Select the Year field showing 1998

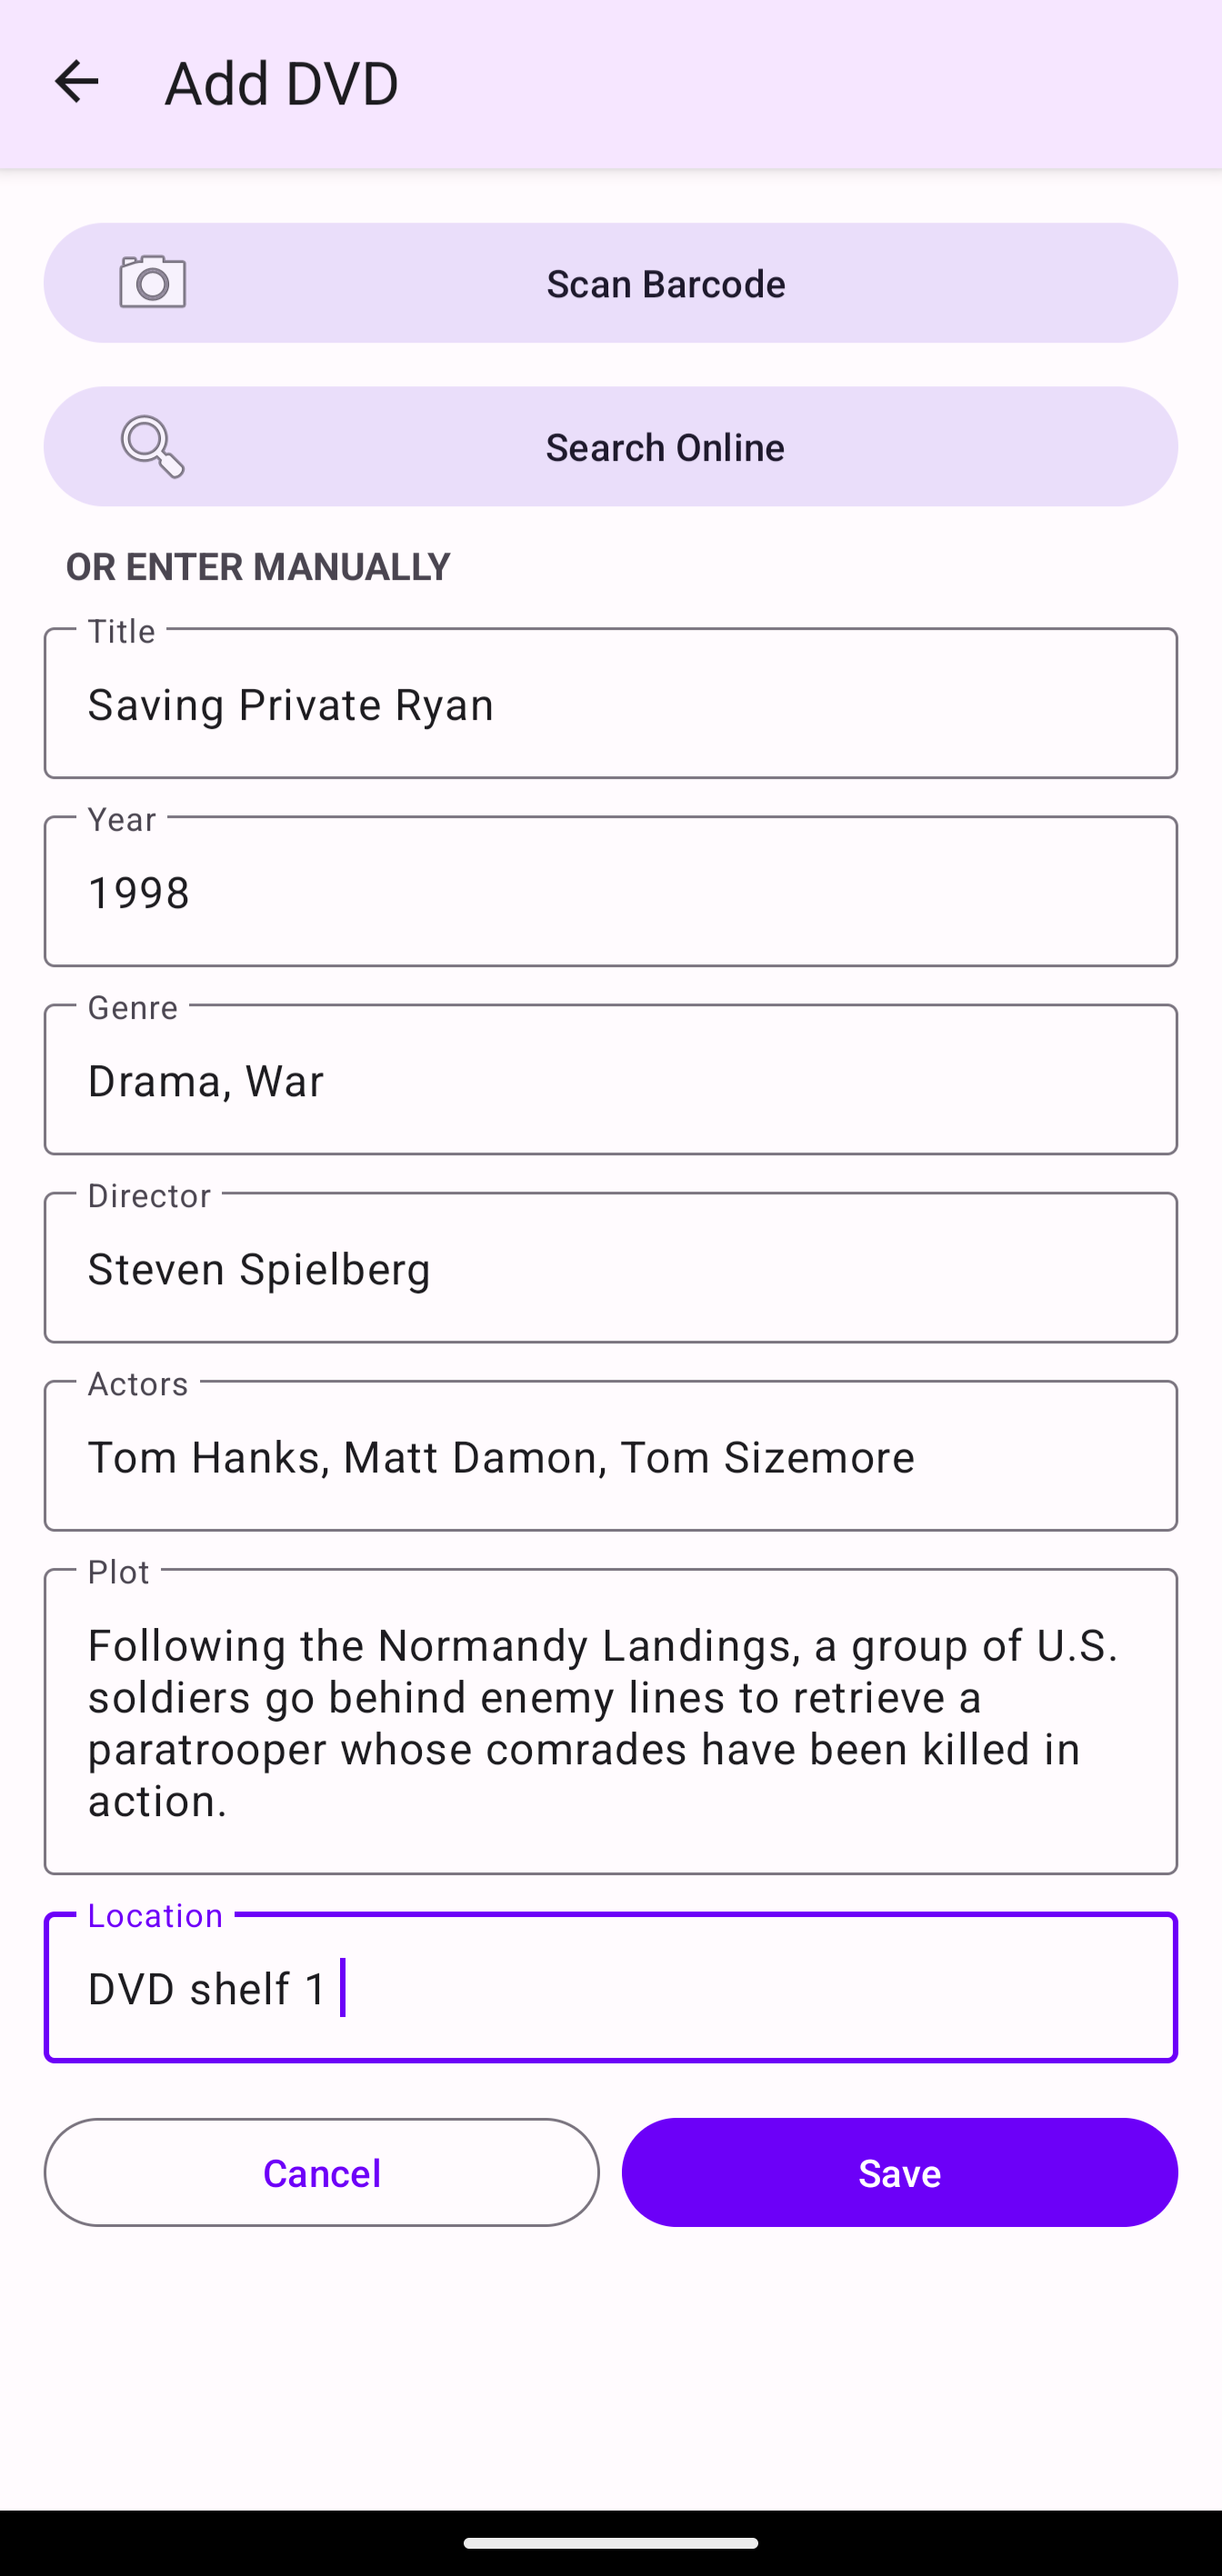point(610,892)
